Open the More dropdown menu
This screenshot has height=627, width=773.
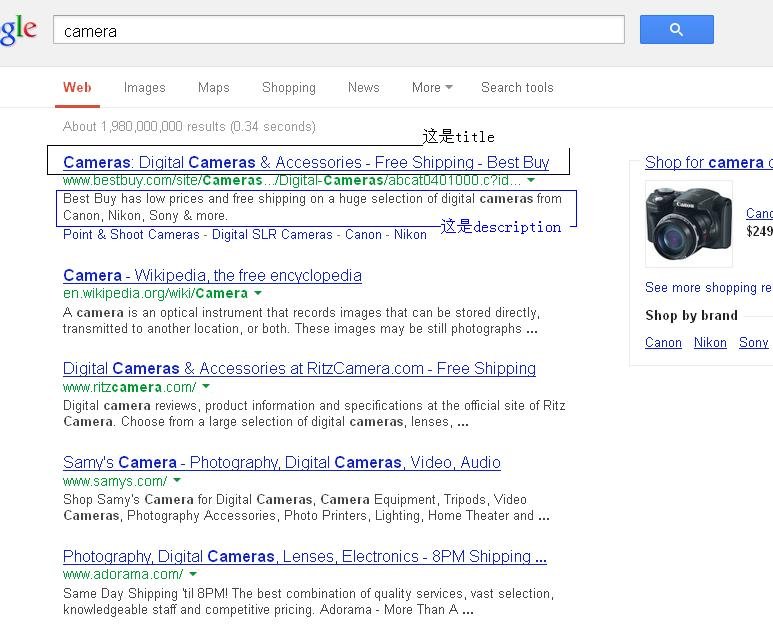point(431,88)
